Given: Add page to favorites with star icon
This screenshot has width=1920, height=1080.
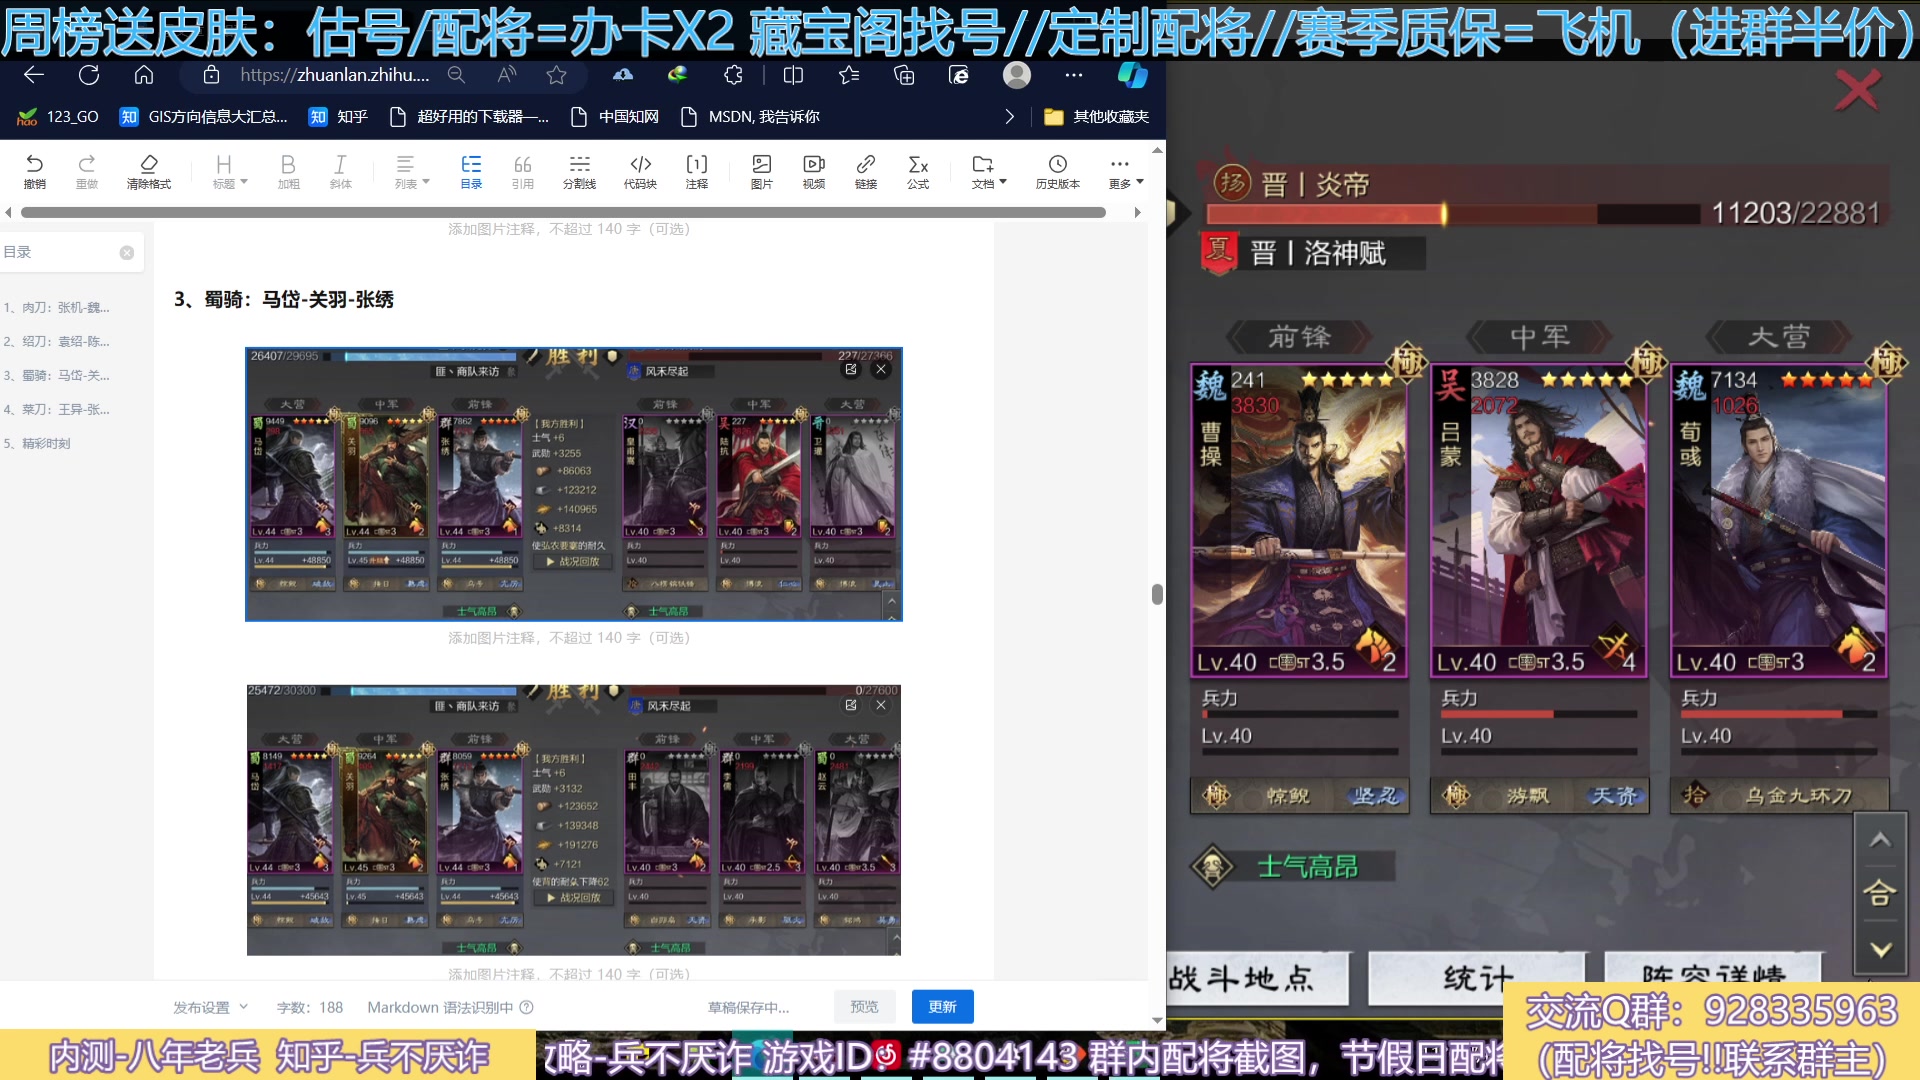Looking at the screenshot, I should pyautogui.click(x=557, y=75).
